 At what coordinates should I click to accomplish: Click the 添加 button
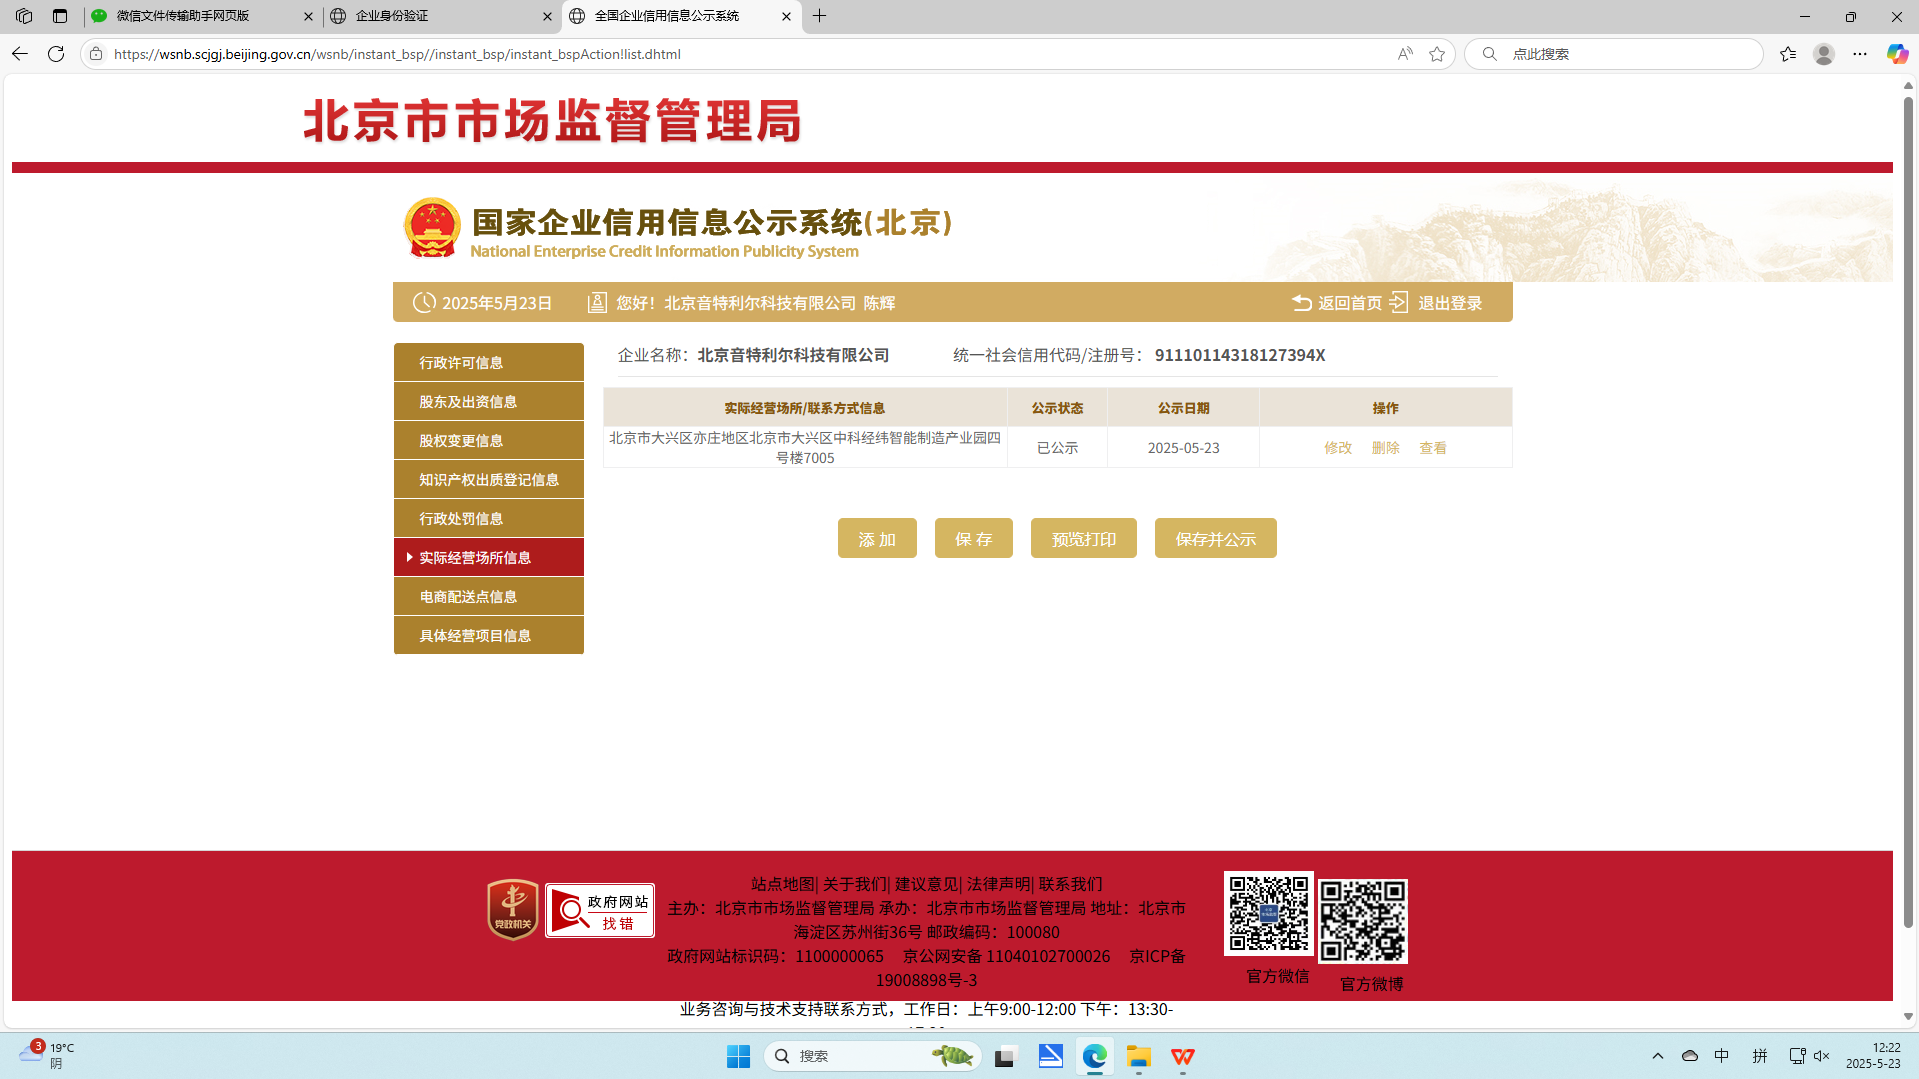coord(877,538)
